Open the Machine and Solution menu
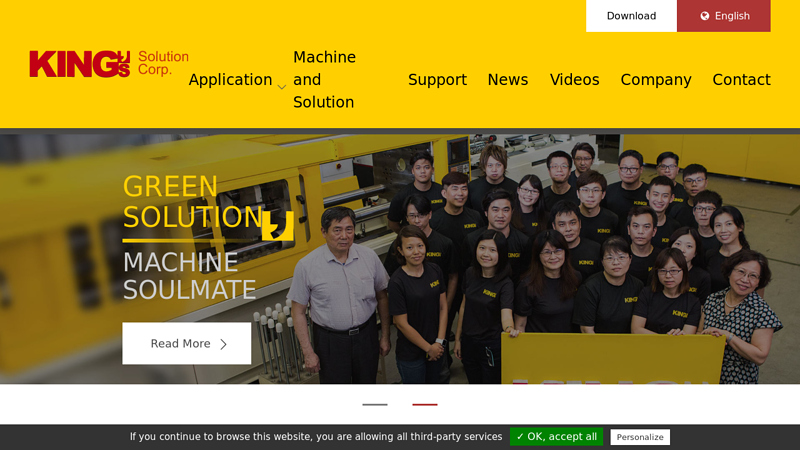Viewport: 800px width, 450px height. tap(324, 80)
